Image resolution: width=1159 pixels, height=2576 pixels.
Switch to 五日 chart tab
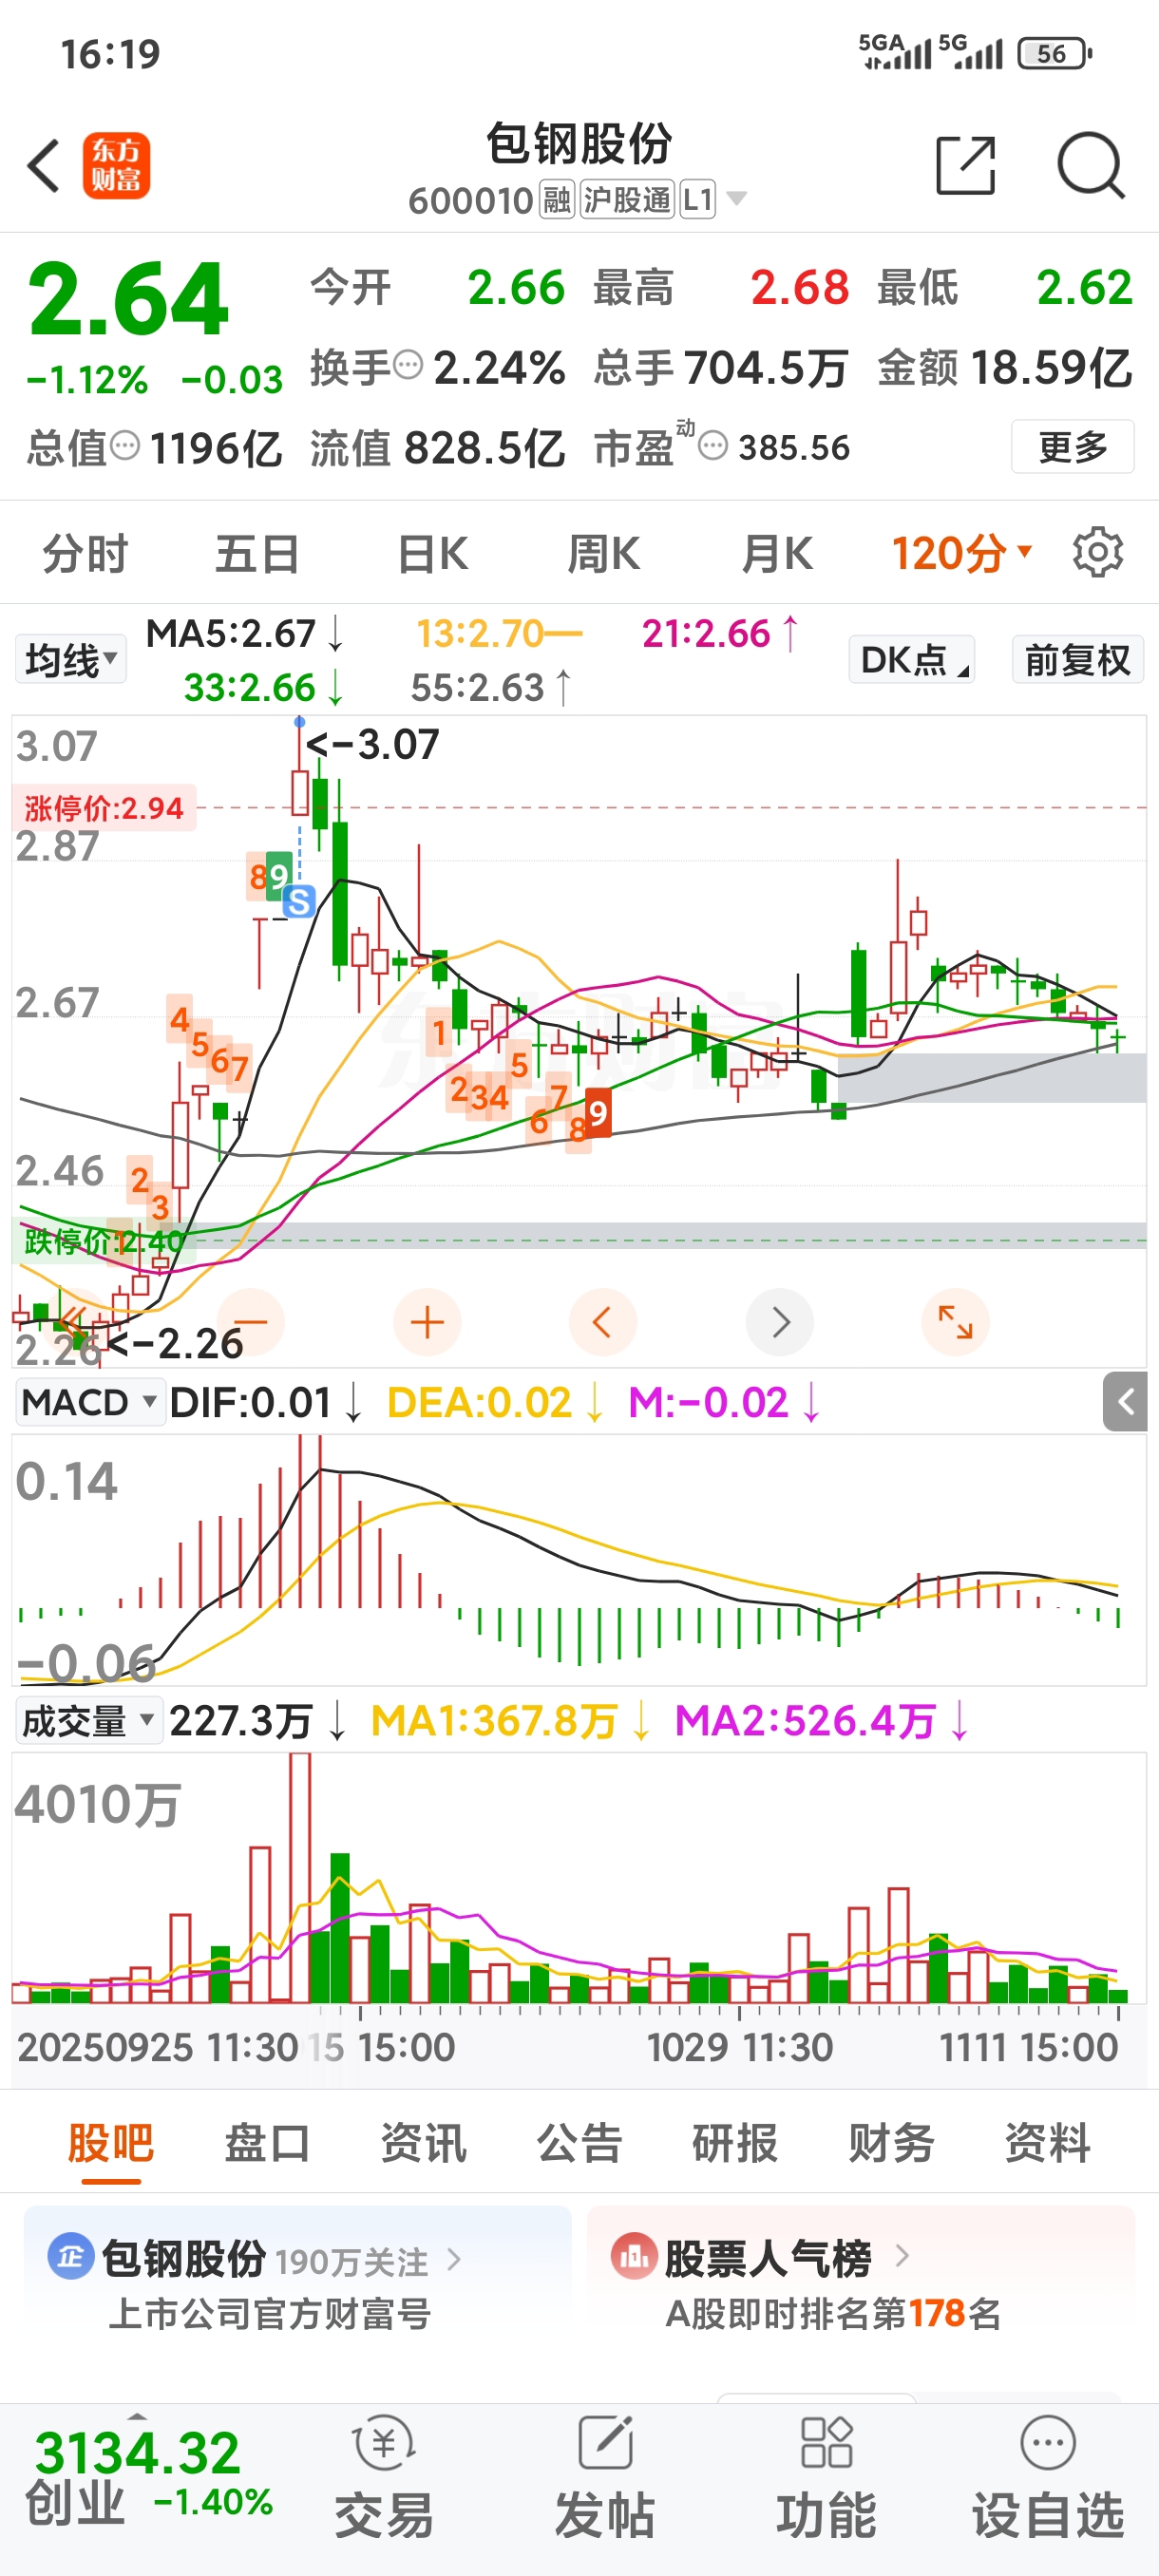pyautogui.click(x=258, y=553)
